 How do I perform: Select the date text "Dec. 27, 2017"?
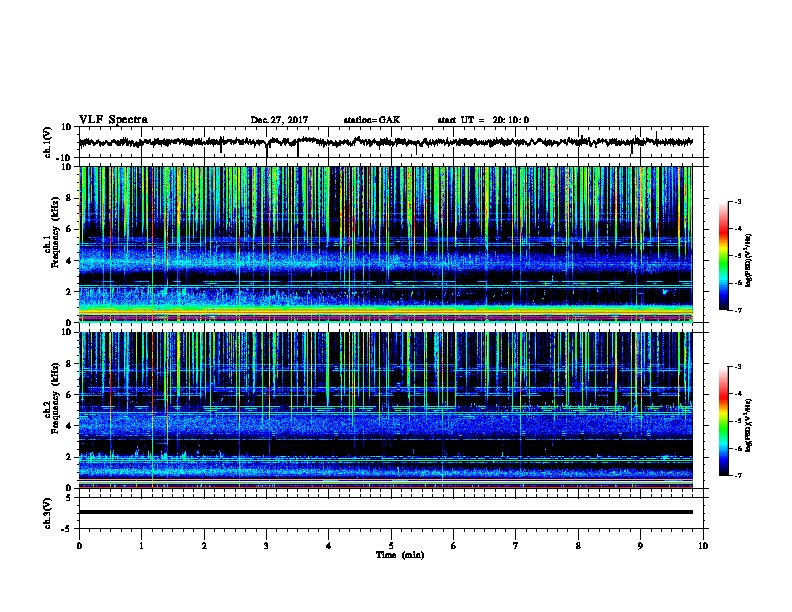[x=279, y=120]
